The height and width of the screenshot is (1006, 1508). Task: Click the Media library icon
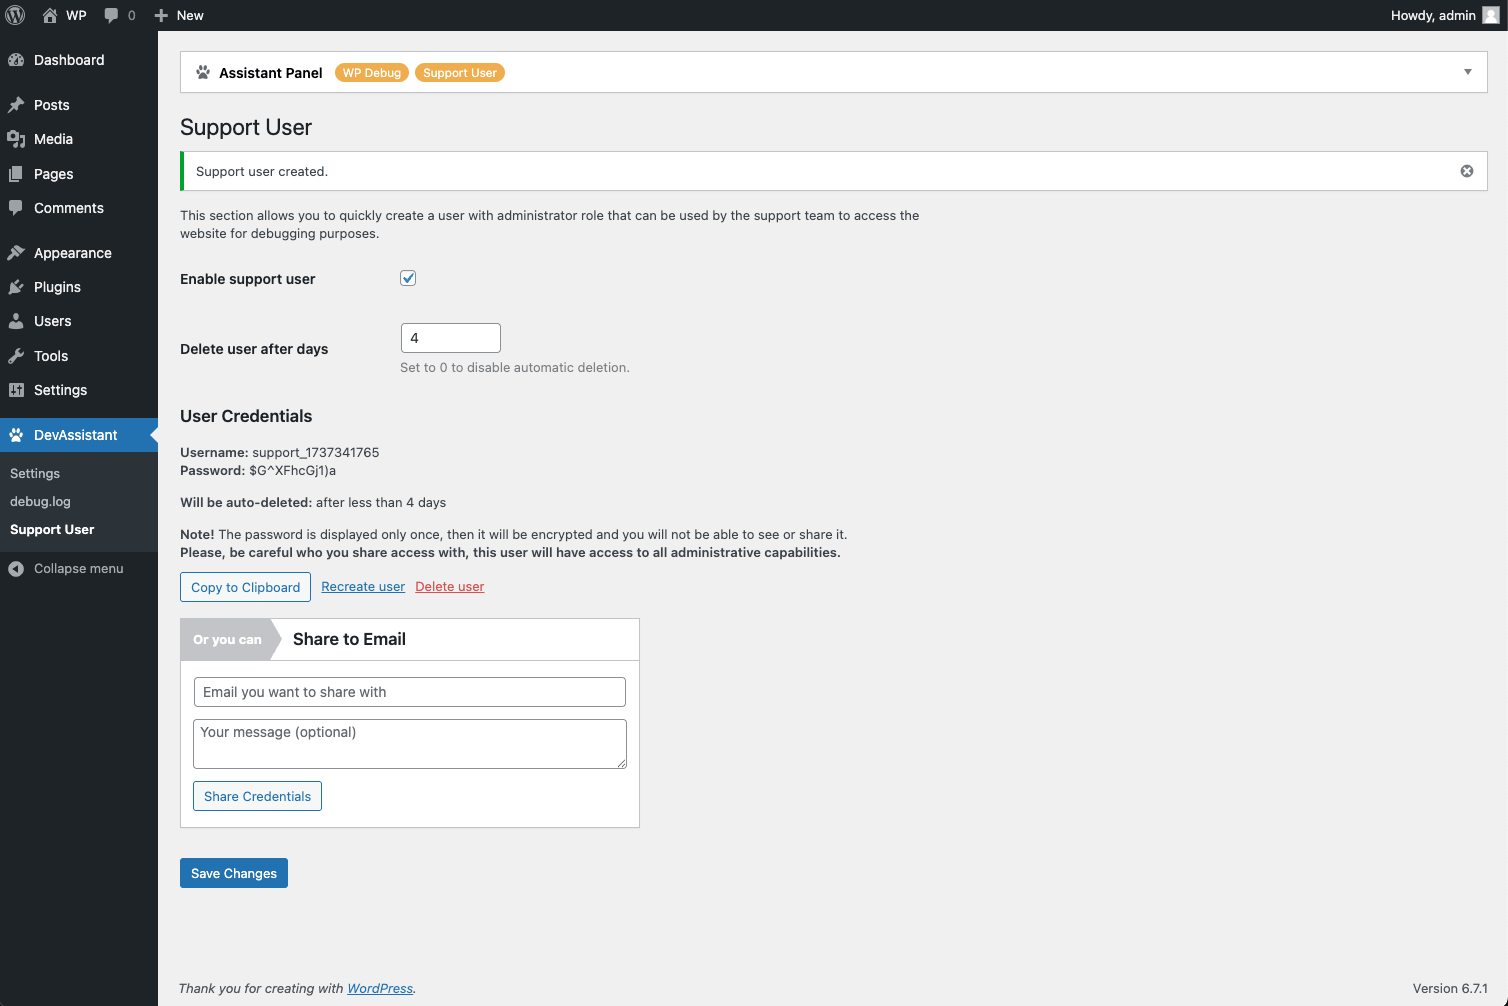16,139
